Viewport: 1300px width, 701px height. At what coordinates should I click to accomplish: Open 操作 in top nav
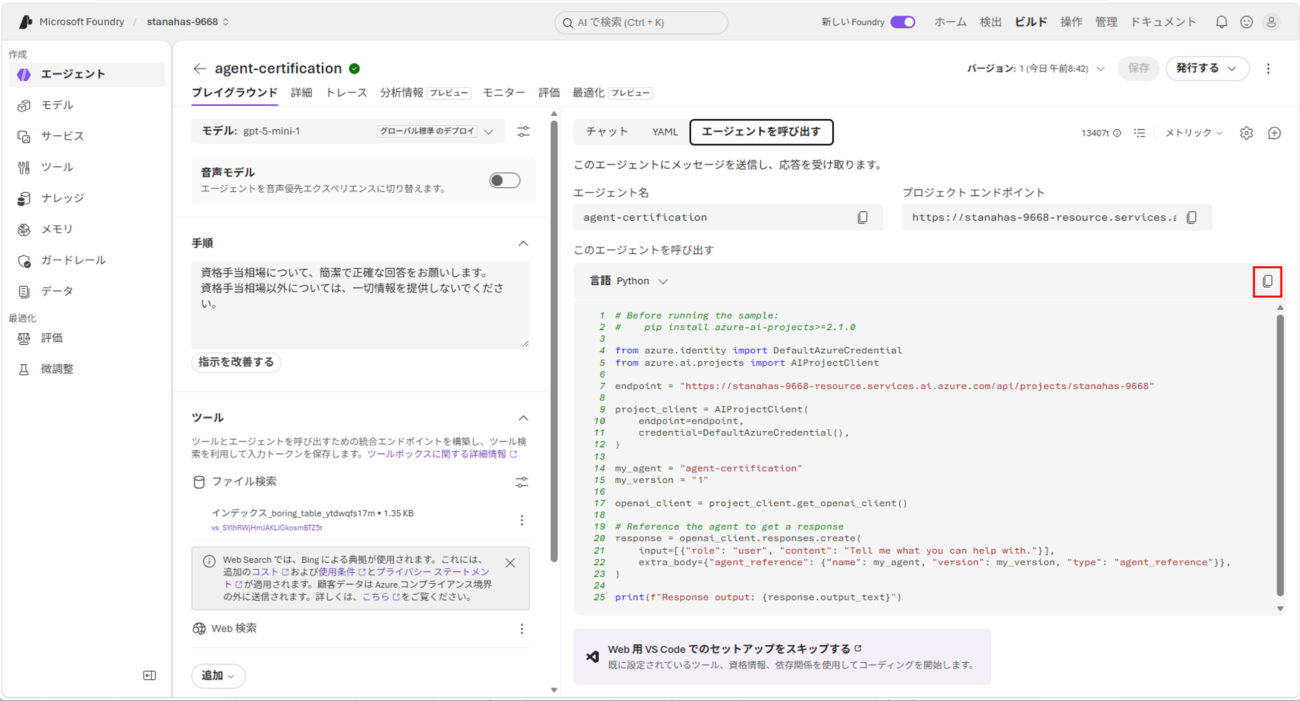pyautogui.click(x=1071, y=21)
